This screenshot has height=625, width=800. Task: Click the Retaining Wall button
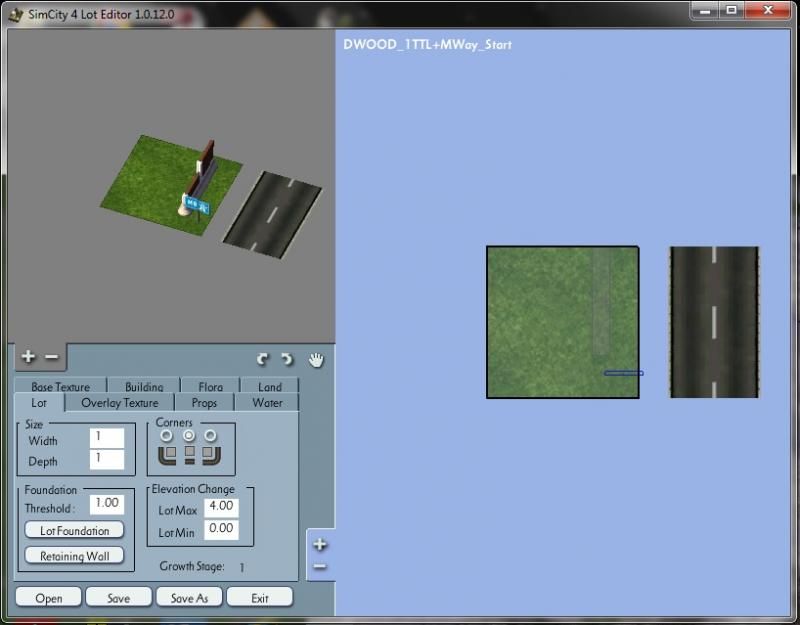pyautogui.click(x=74, y=556)
